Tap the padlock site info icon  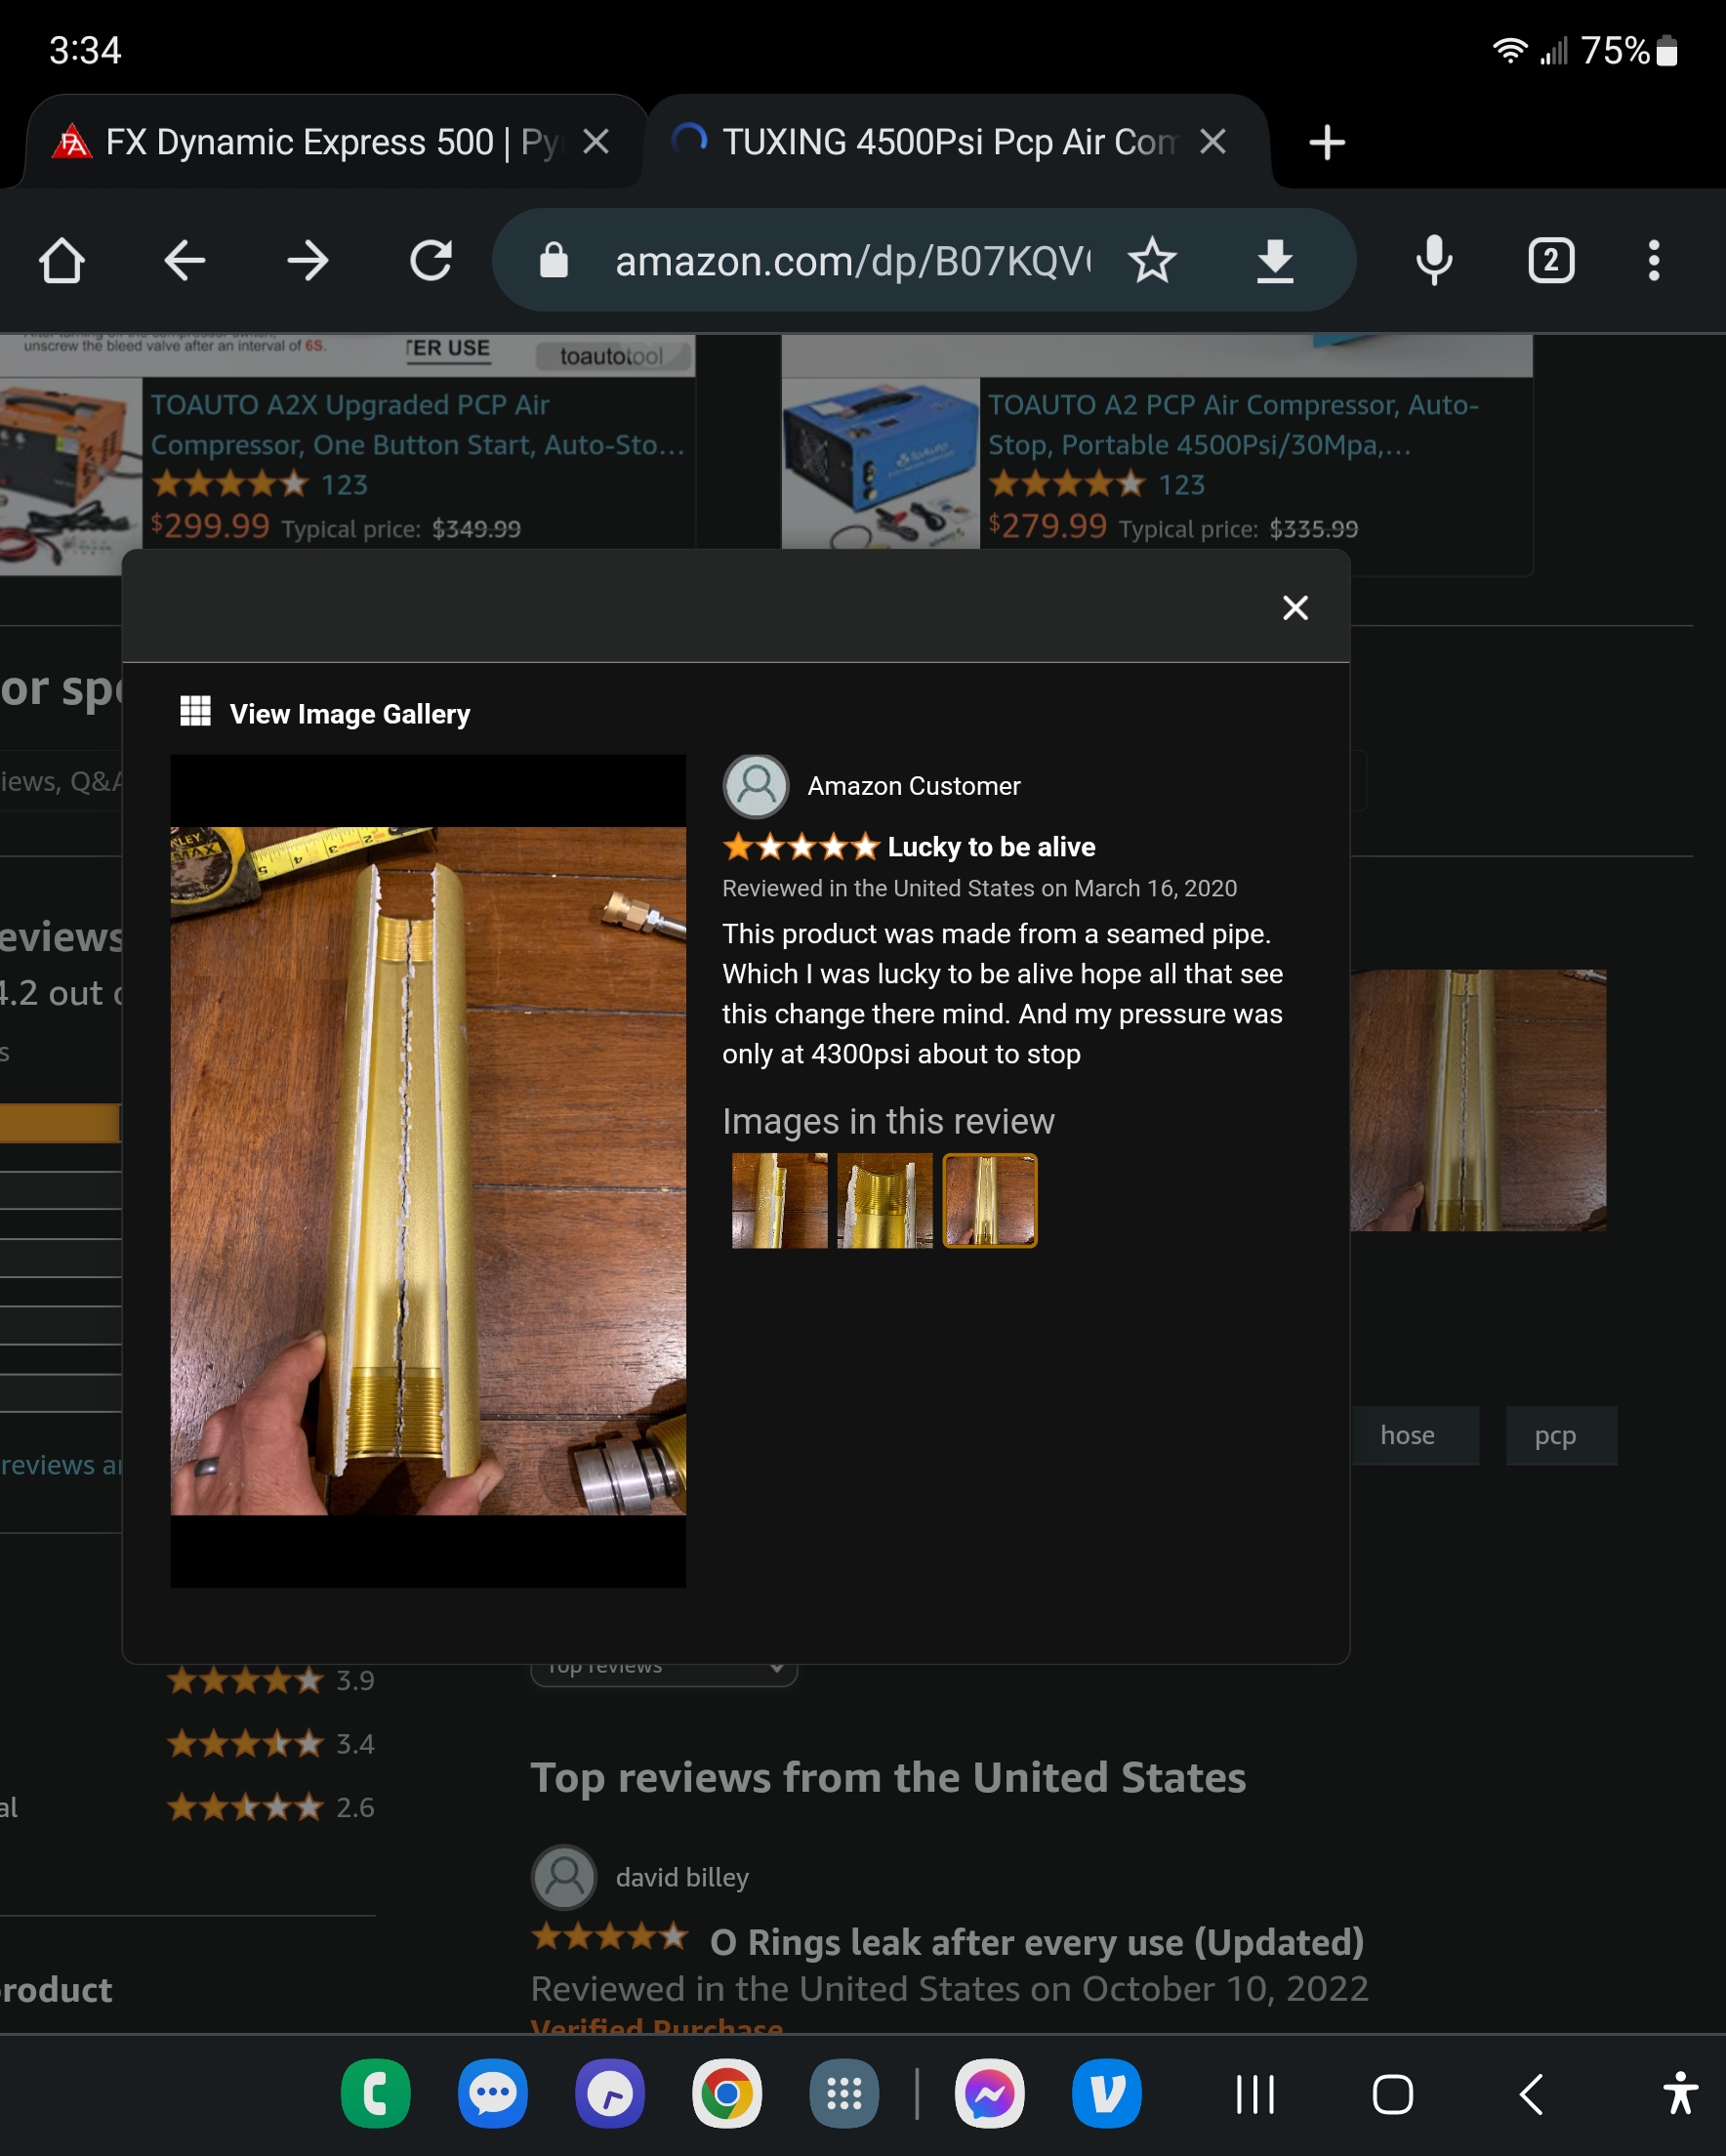(x=553, y=261)
